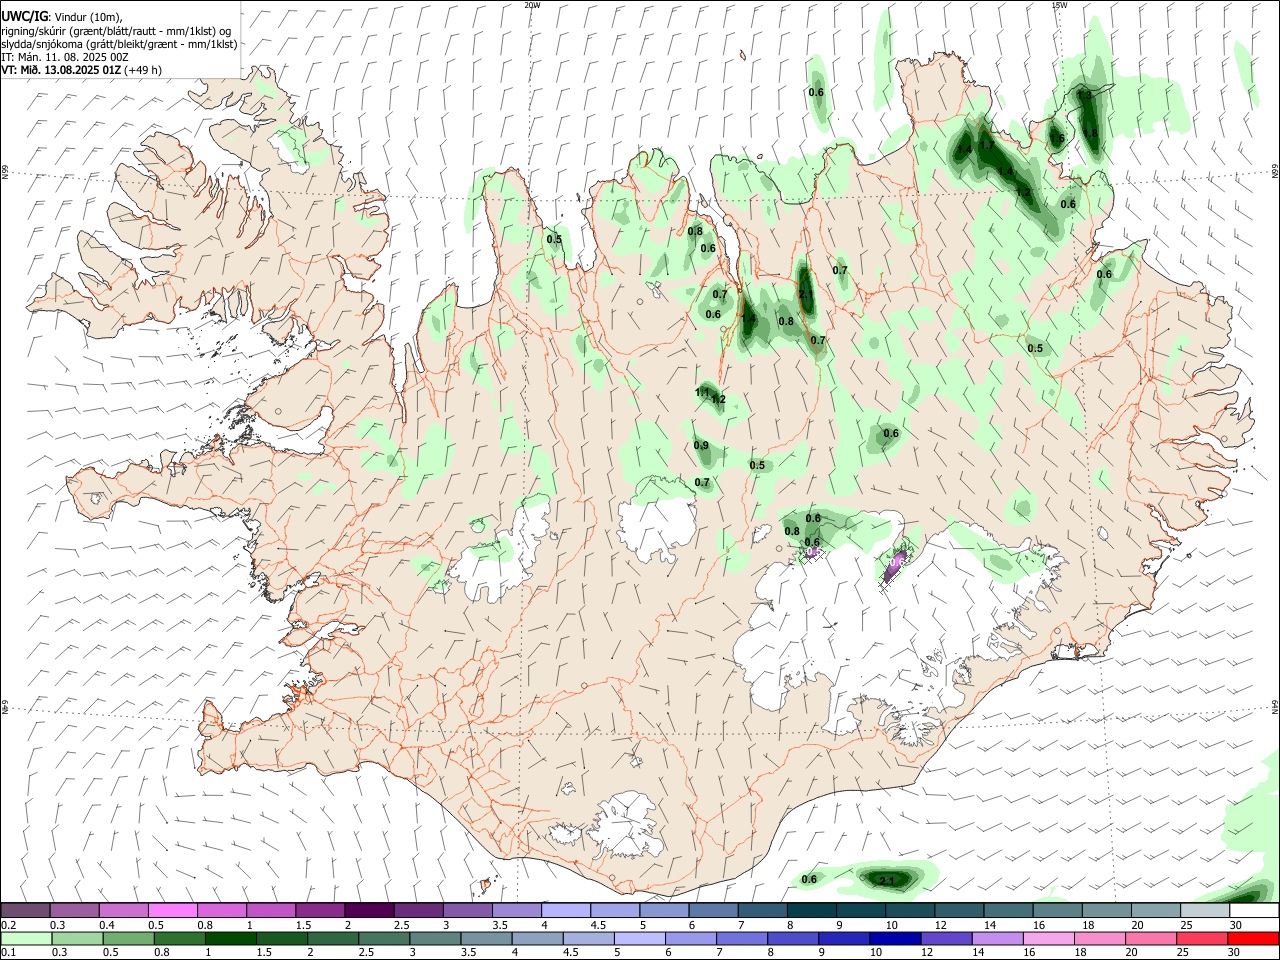Click the purple snowfall patch on the glacier edge
1280x960 pixels.
tap(895, 567)
